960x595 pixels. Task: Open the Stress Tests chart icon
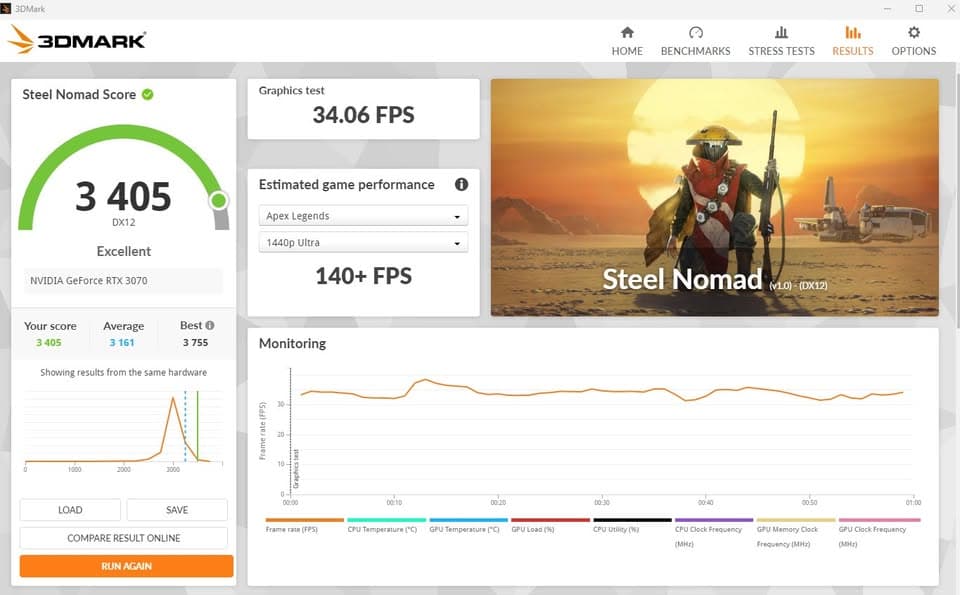[781, 32]
